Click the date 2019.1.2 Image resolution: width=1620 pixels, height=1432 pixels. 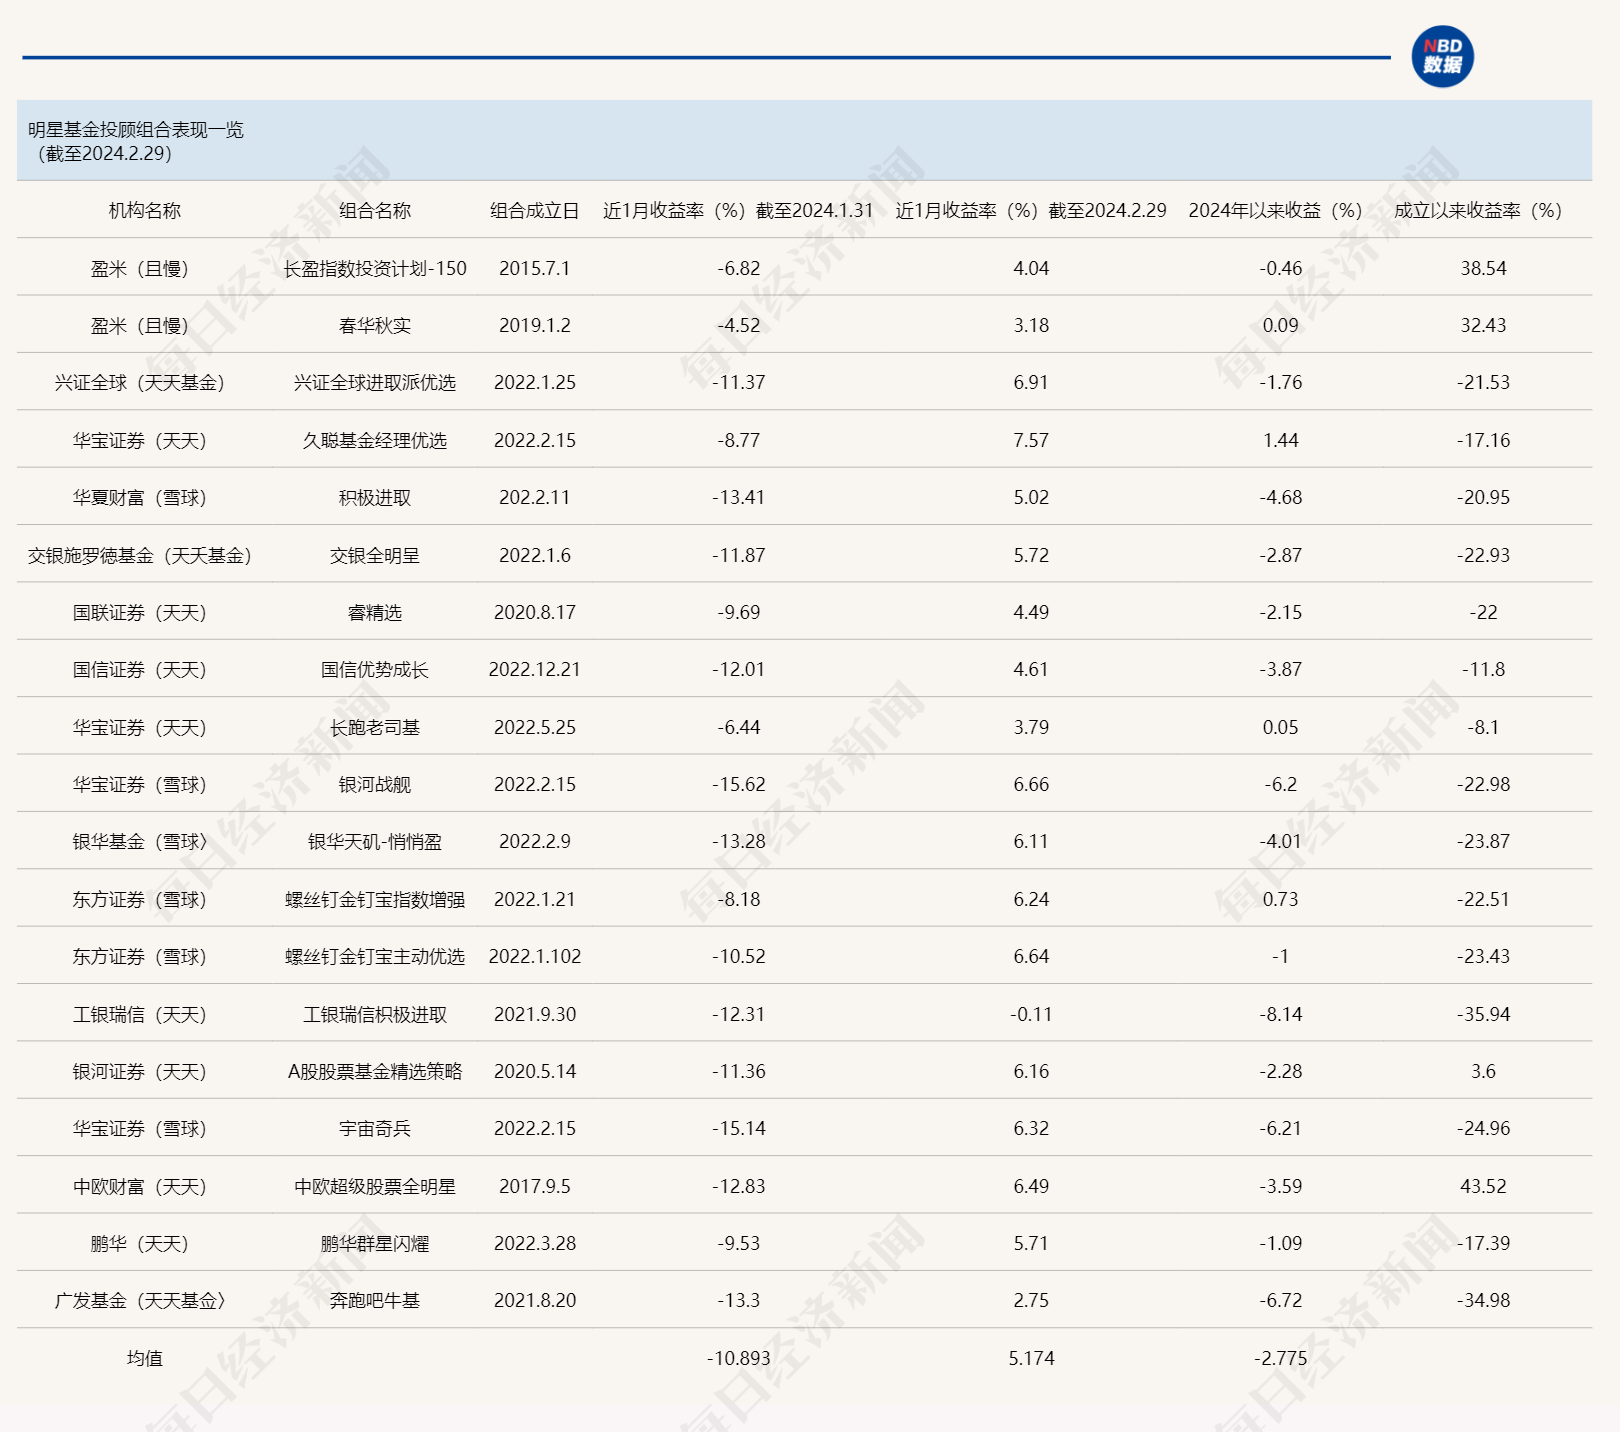[x=535, y=326]
